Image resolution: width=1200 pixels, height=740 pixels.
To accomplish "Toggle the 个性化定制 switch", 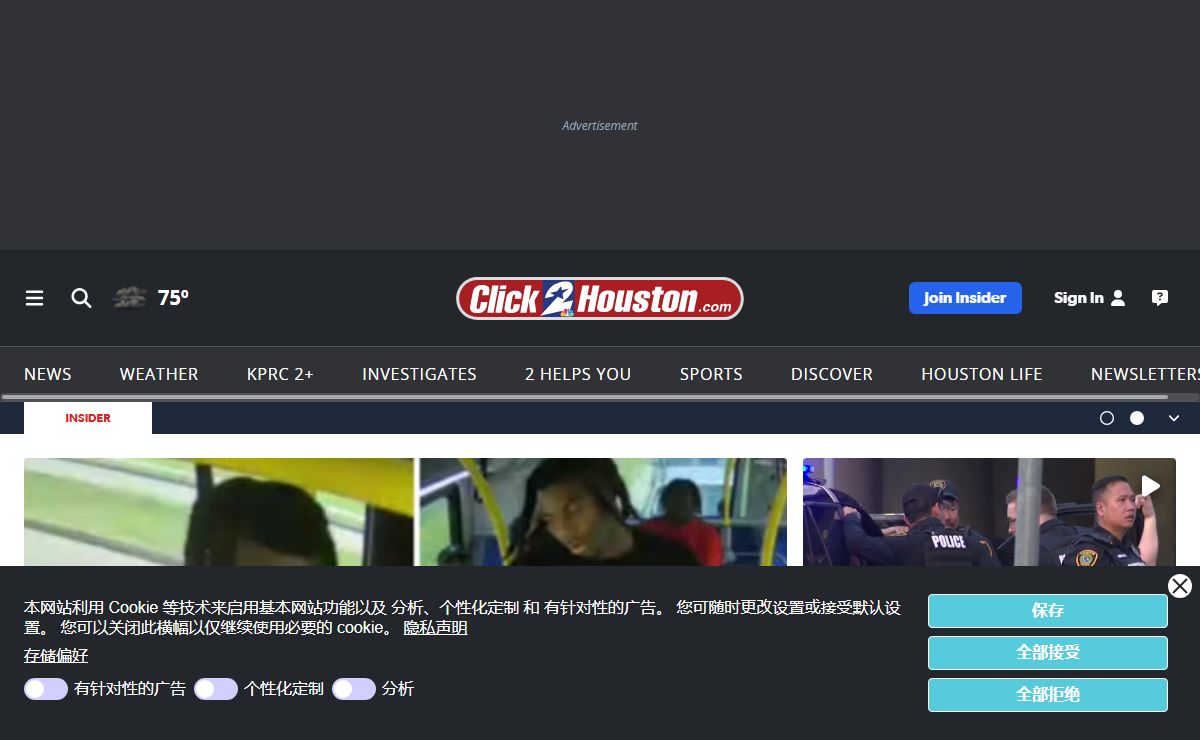I will click(216, 689).
